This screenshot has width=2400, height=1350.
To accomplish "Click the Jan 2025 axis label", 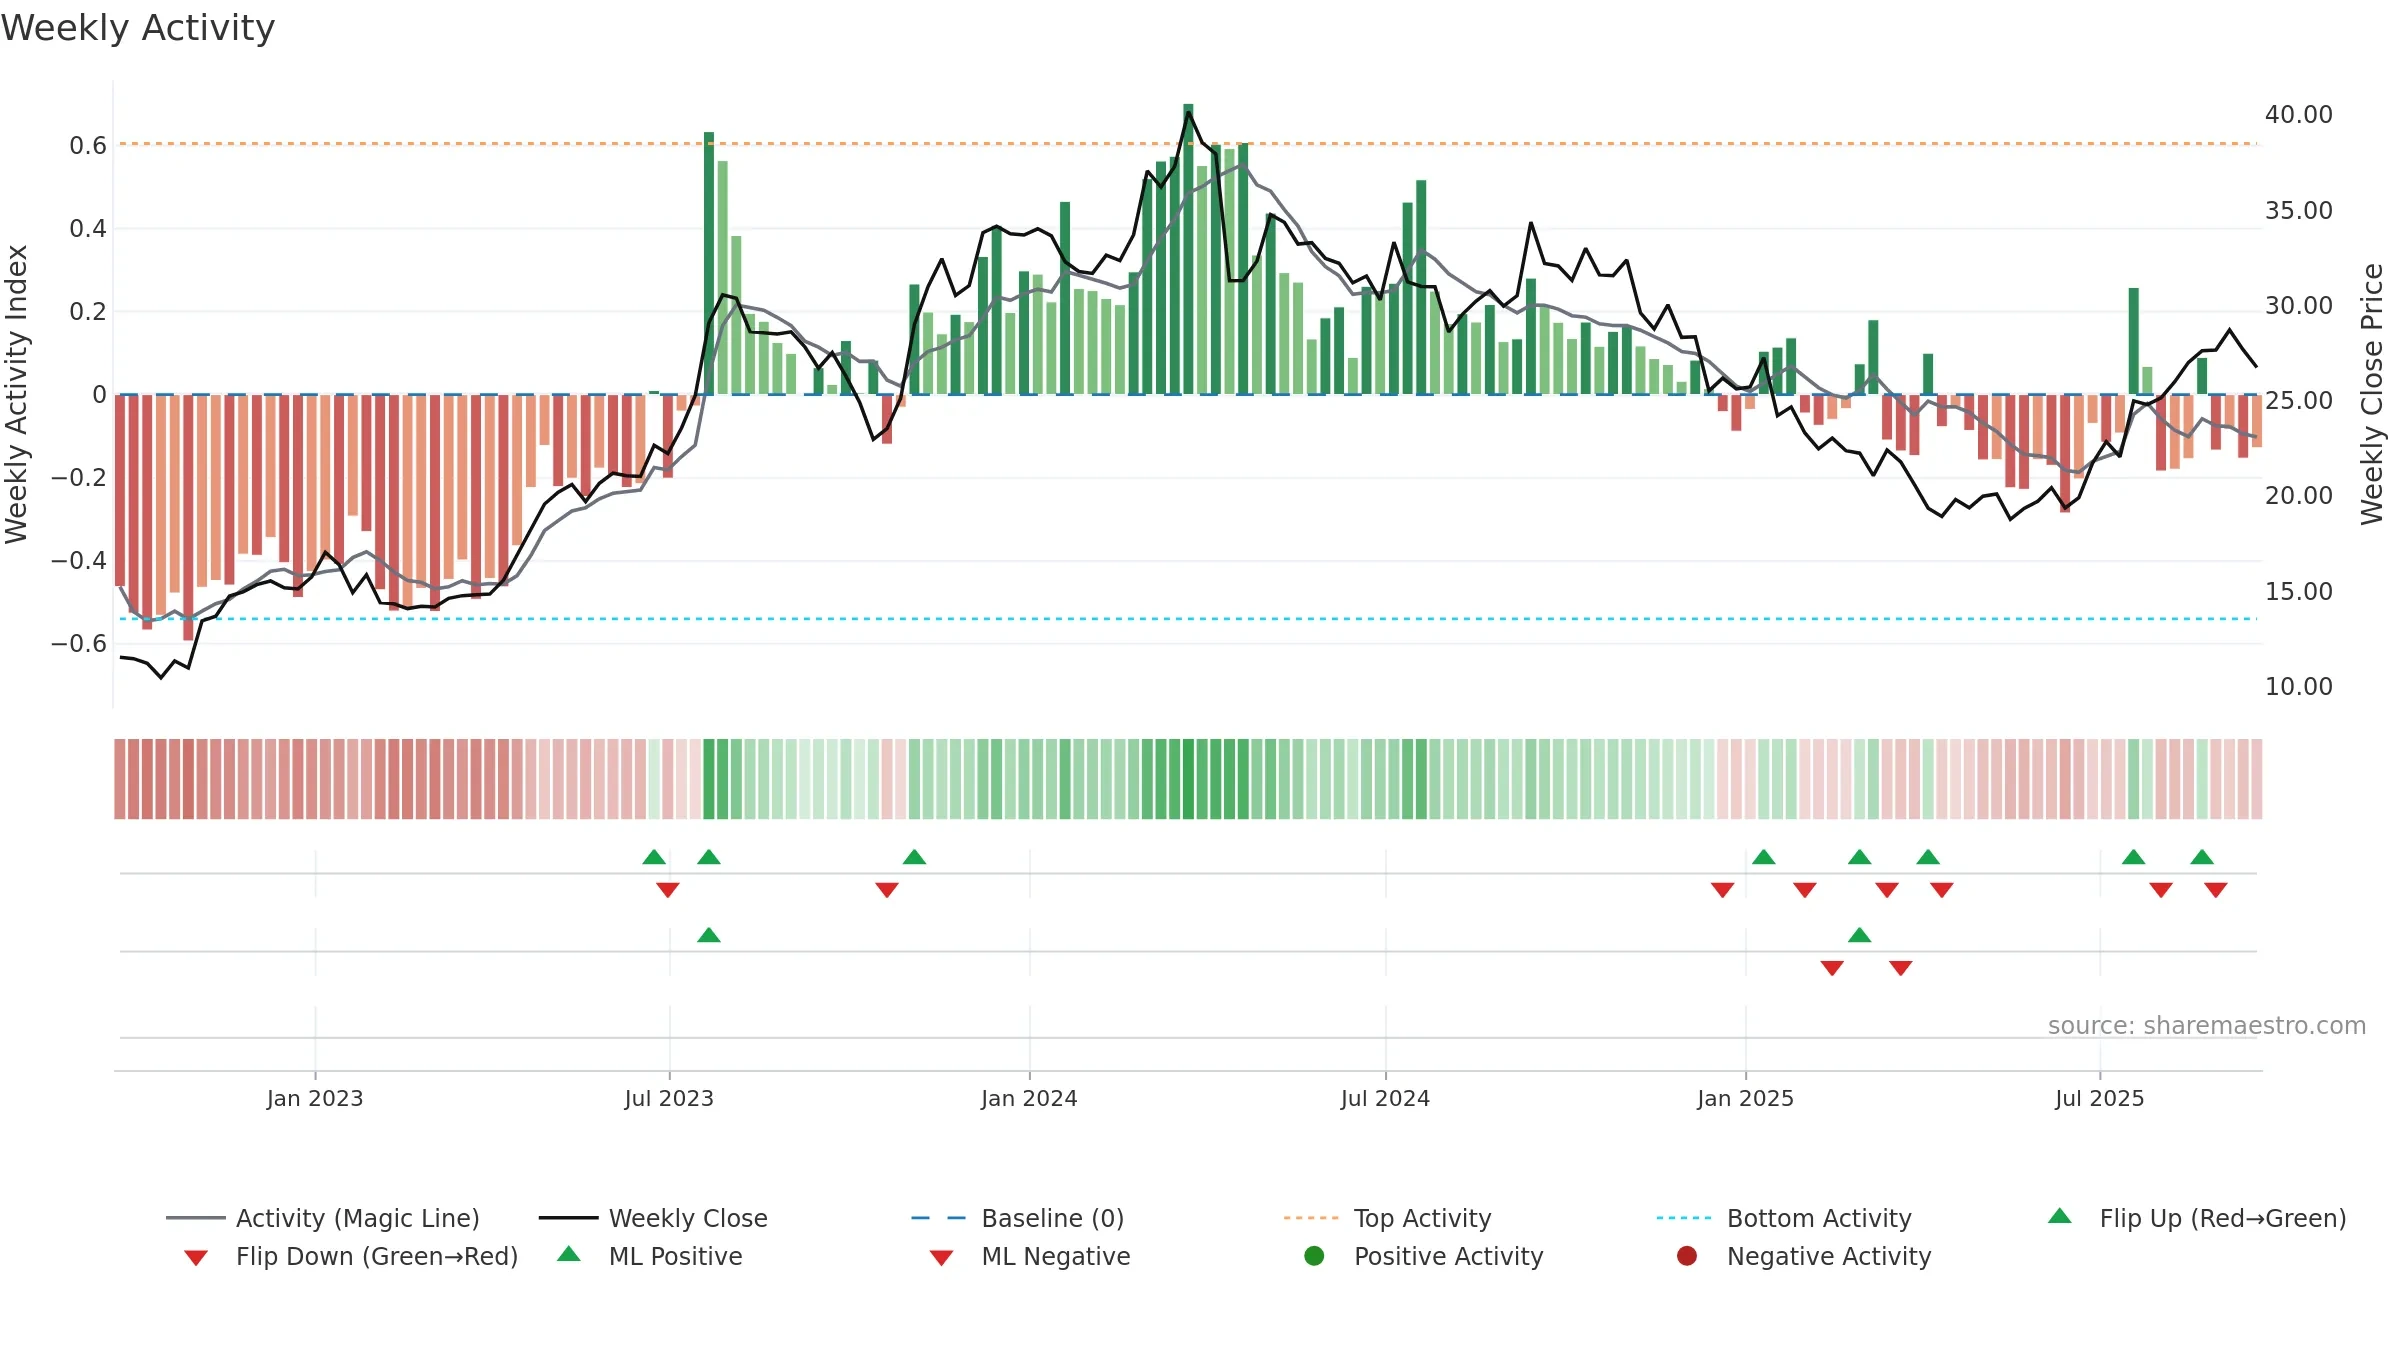I will tap(1745, 1099).
